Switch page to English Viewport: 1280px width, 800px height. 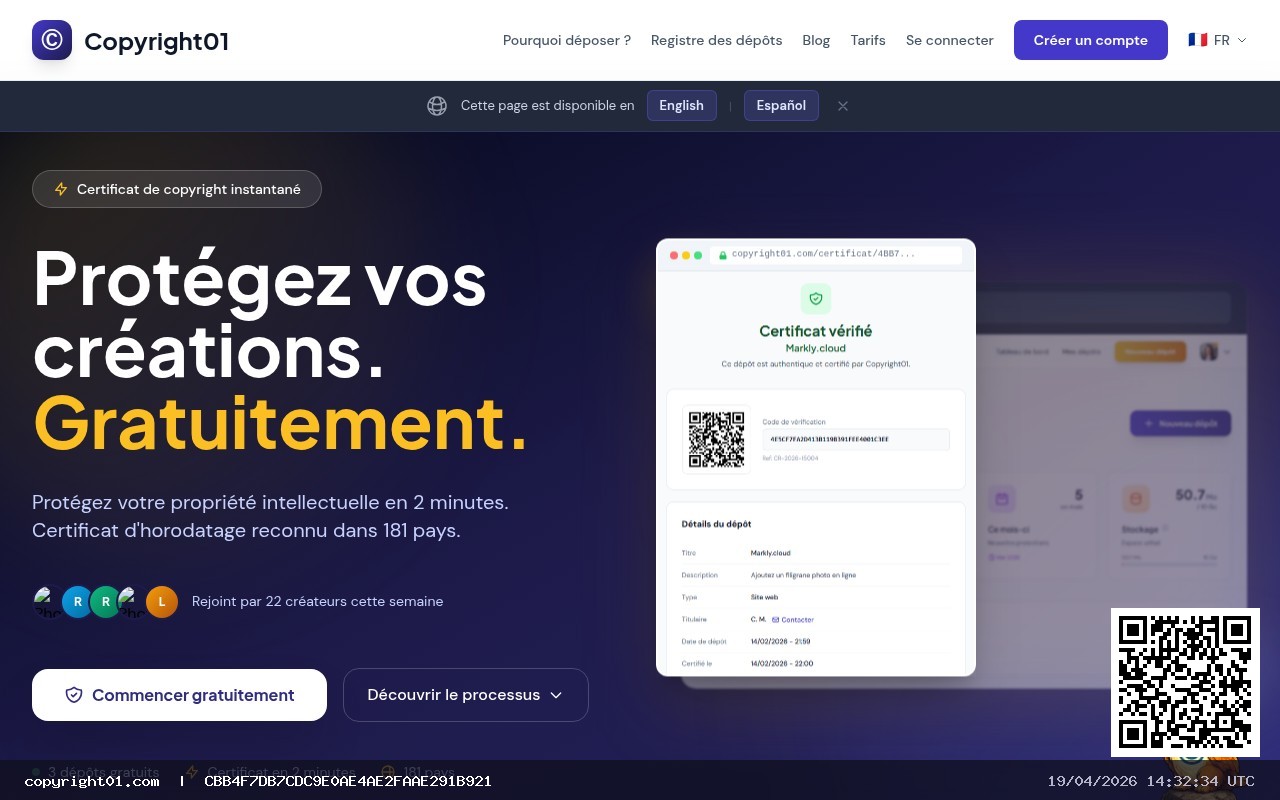pos(682,106)
